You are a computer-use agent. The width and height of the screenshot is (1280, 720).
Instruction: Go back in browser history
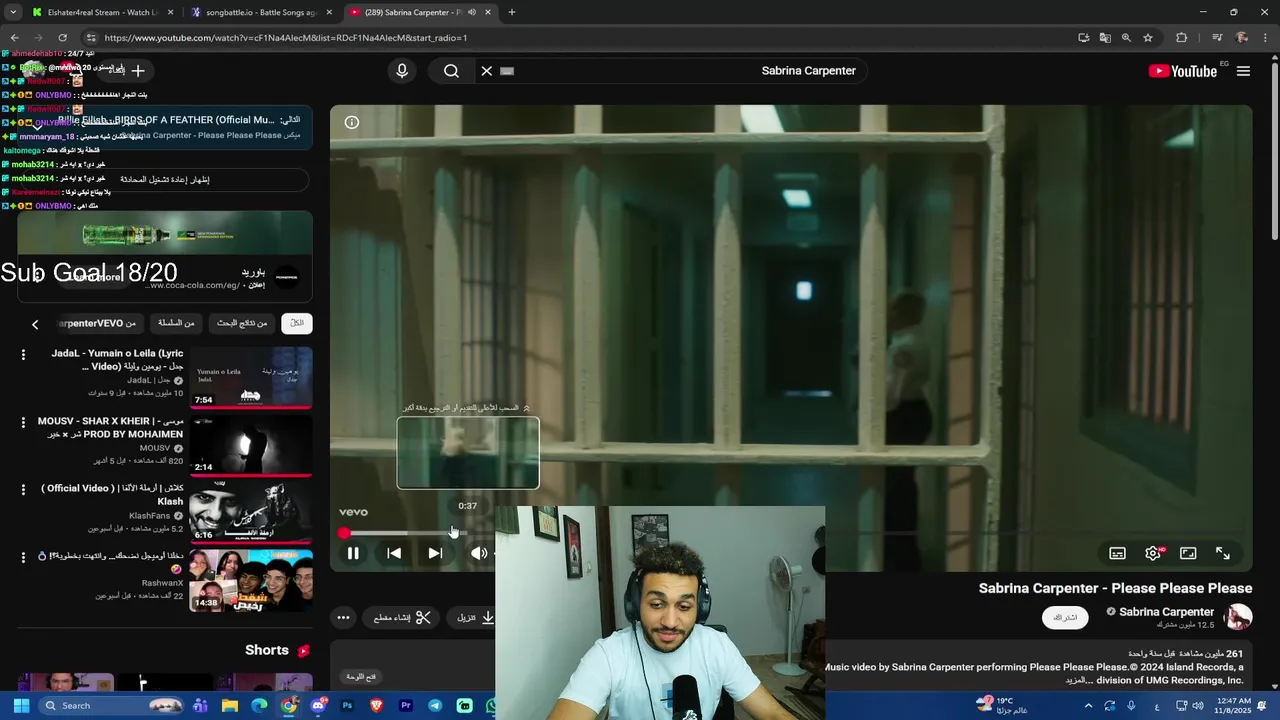coord(14,38)
